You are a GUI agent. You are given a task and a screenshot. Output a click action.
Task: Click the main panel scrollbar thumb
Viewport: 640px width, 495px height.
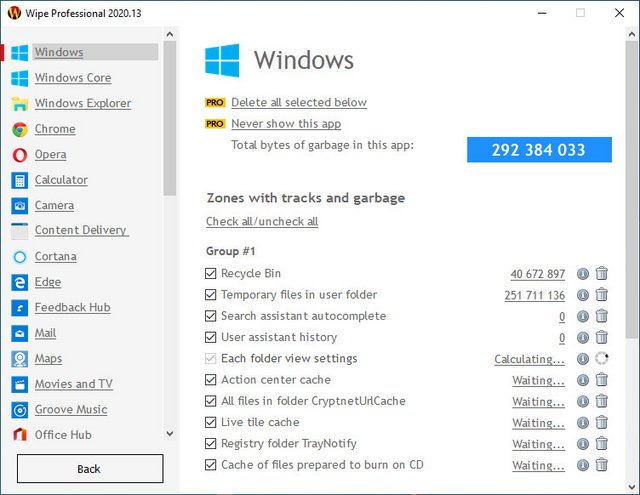pyautogui.click(x=632, y=189)
